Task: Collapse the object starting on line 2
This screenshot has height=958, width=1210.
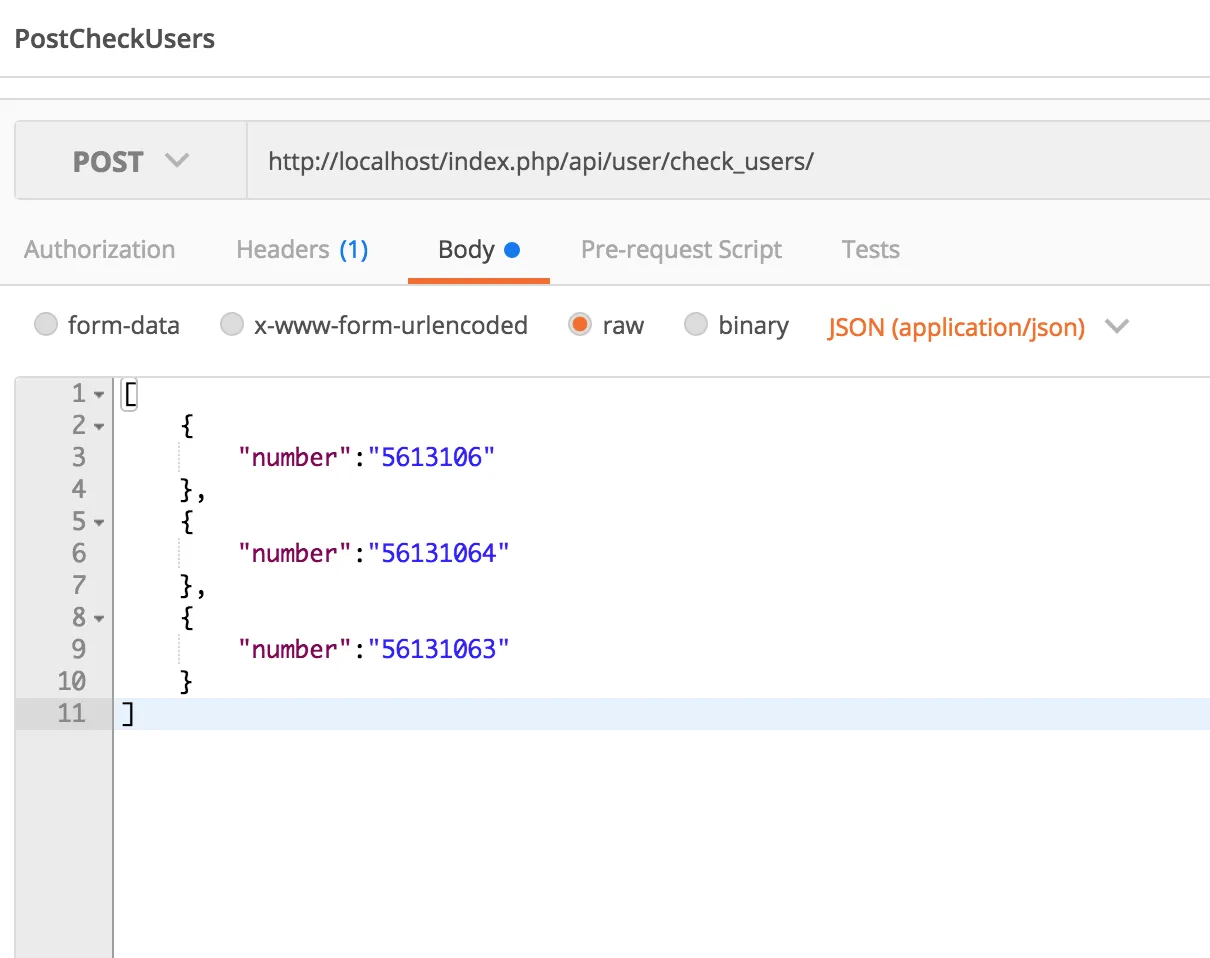Action: 99,427
